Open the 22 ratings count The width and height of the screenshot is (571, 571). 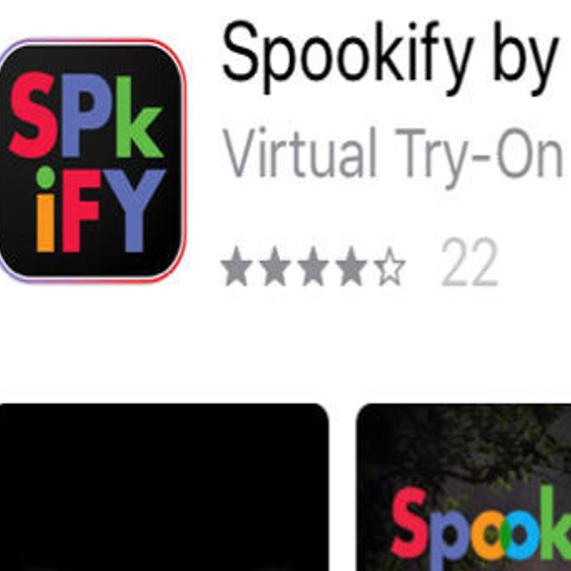coord(469,262)
